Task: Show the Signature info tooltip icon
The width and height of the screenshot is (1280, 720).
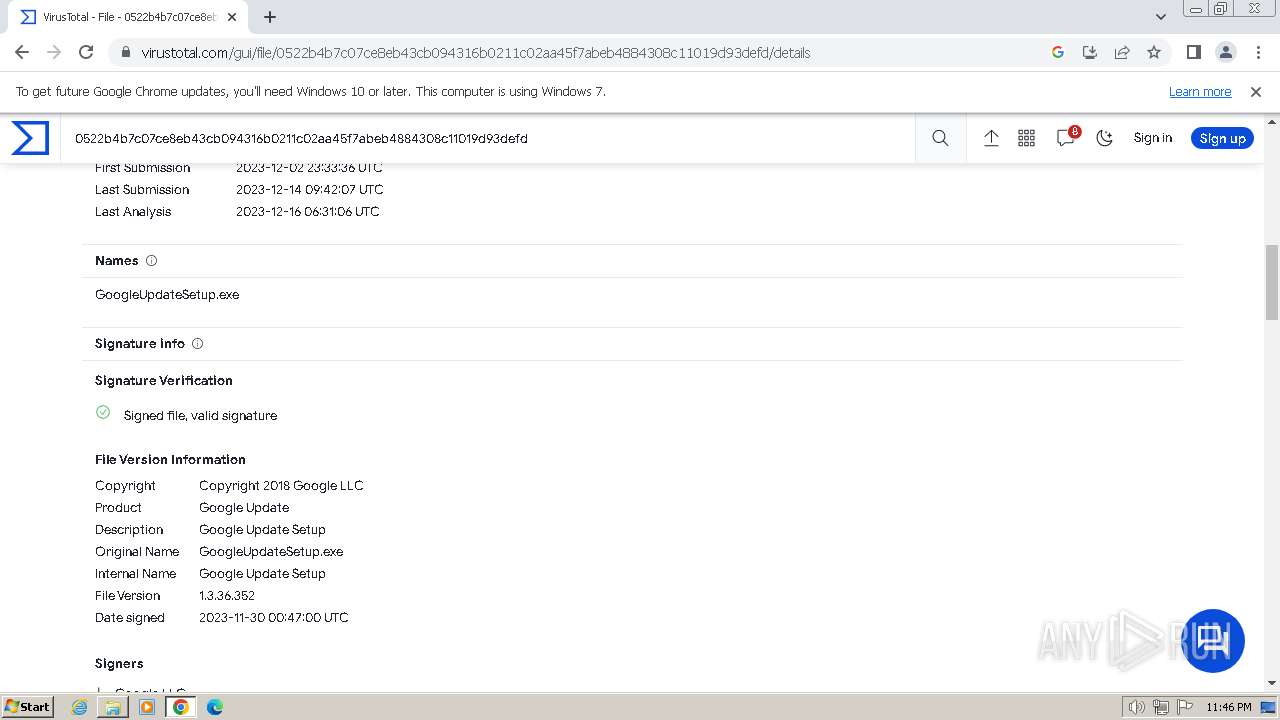Action: (x=197, y=343)
